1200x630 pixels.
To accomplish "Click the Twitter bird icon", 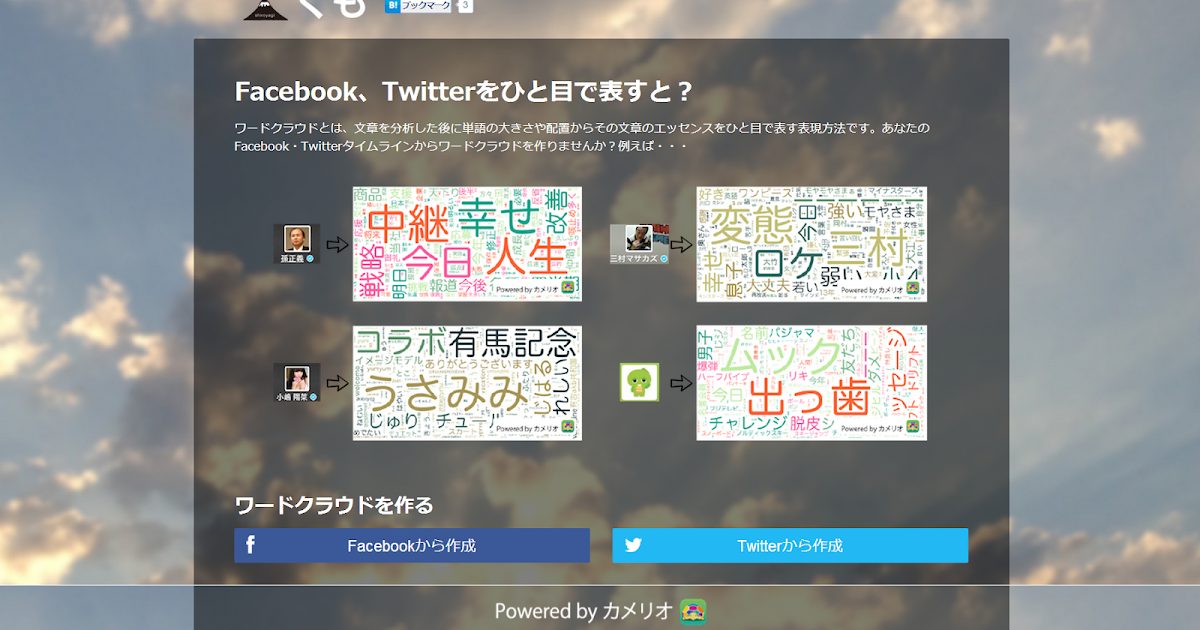I will click(x=633, y=546).
